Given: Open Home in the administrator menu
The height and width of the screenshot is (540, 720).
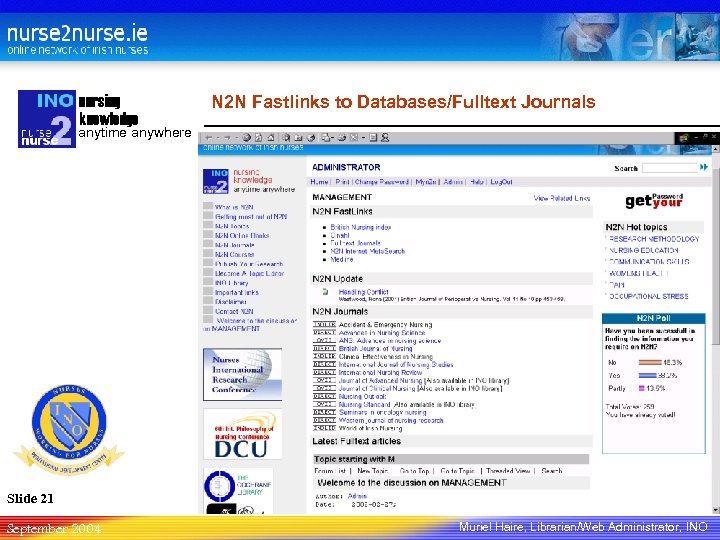Looking at the screenshot, I should pyautogui.click(x=319, y=182).
